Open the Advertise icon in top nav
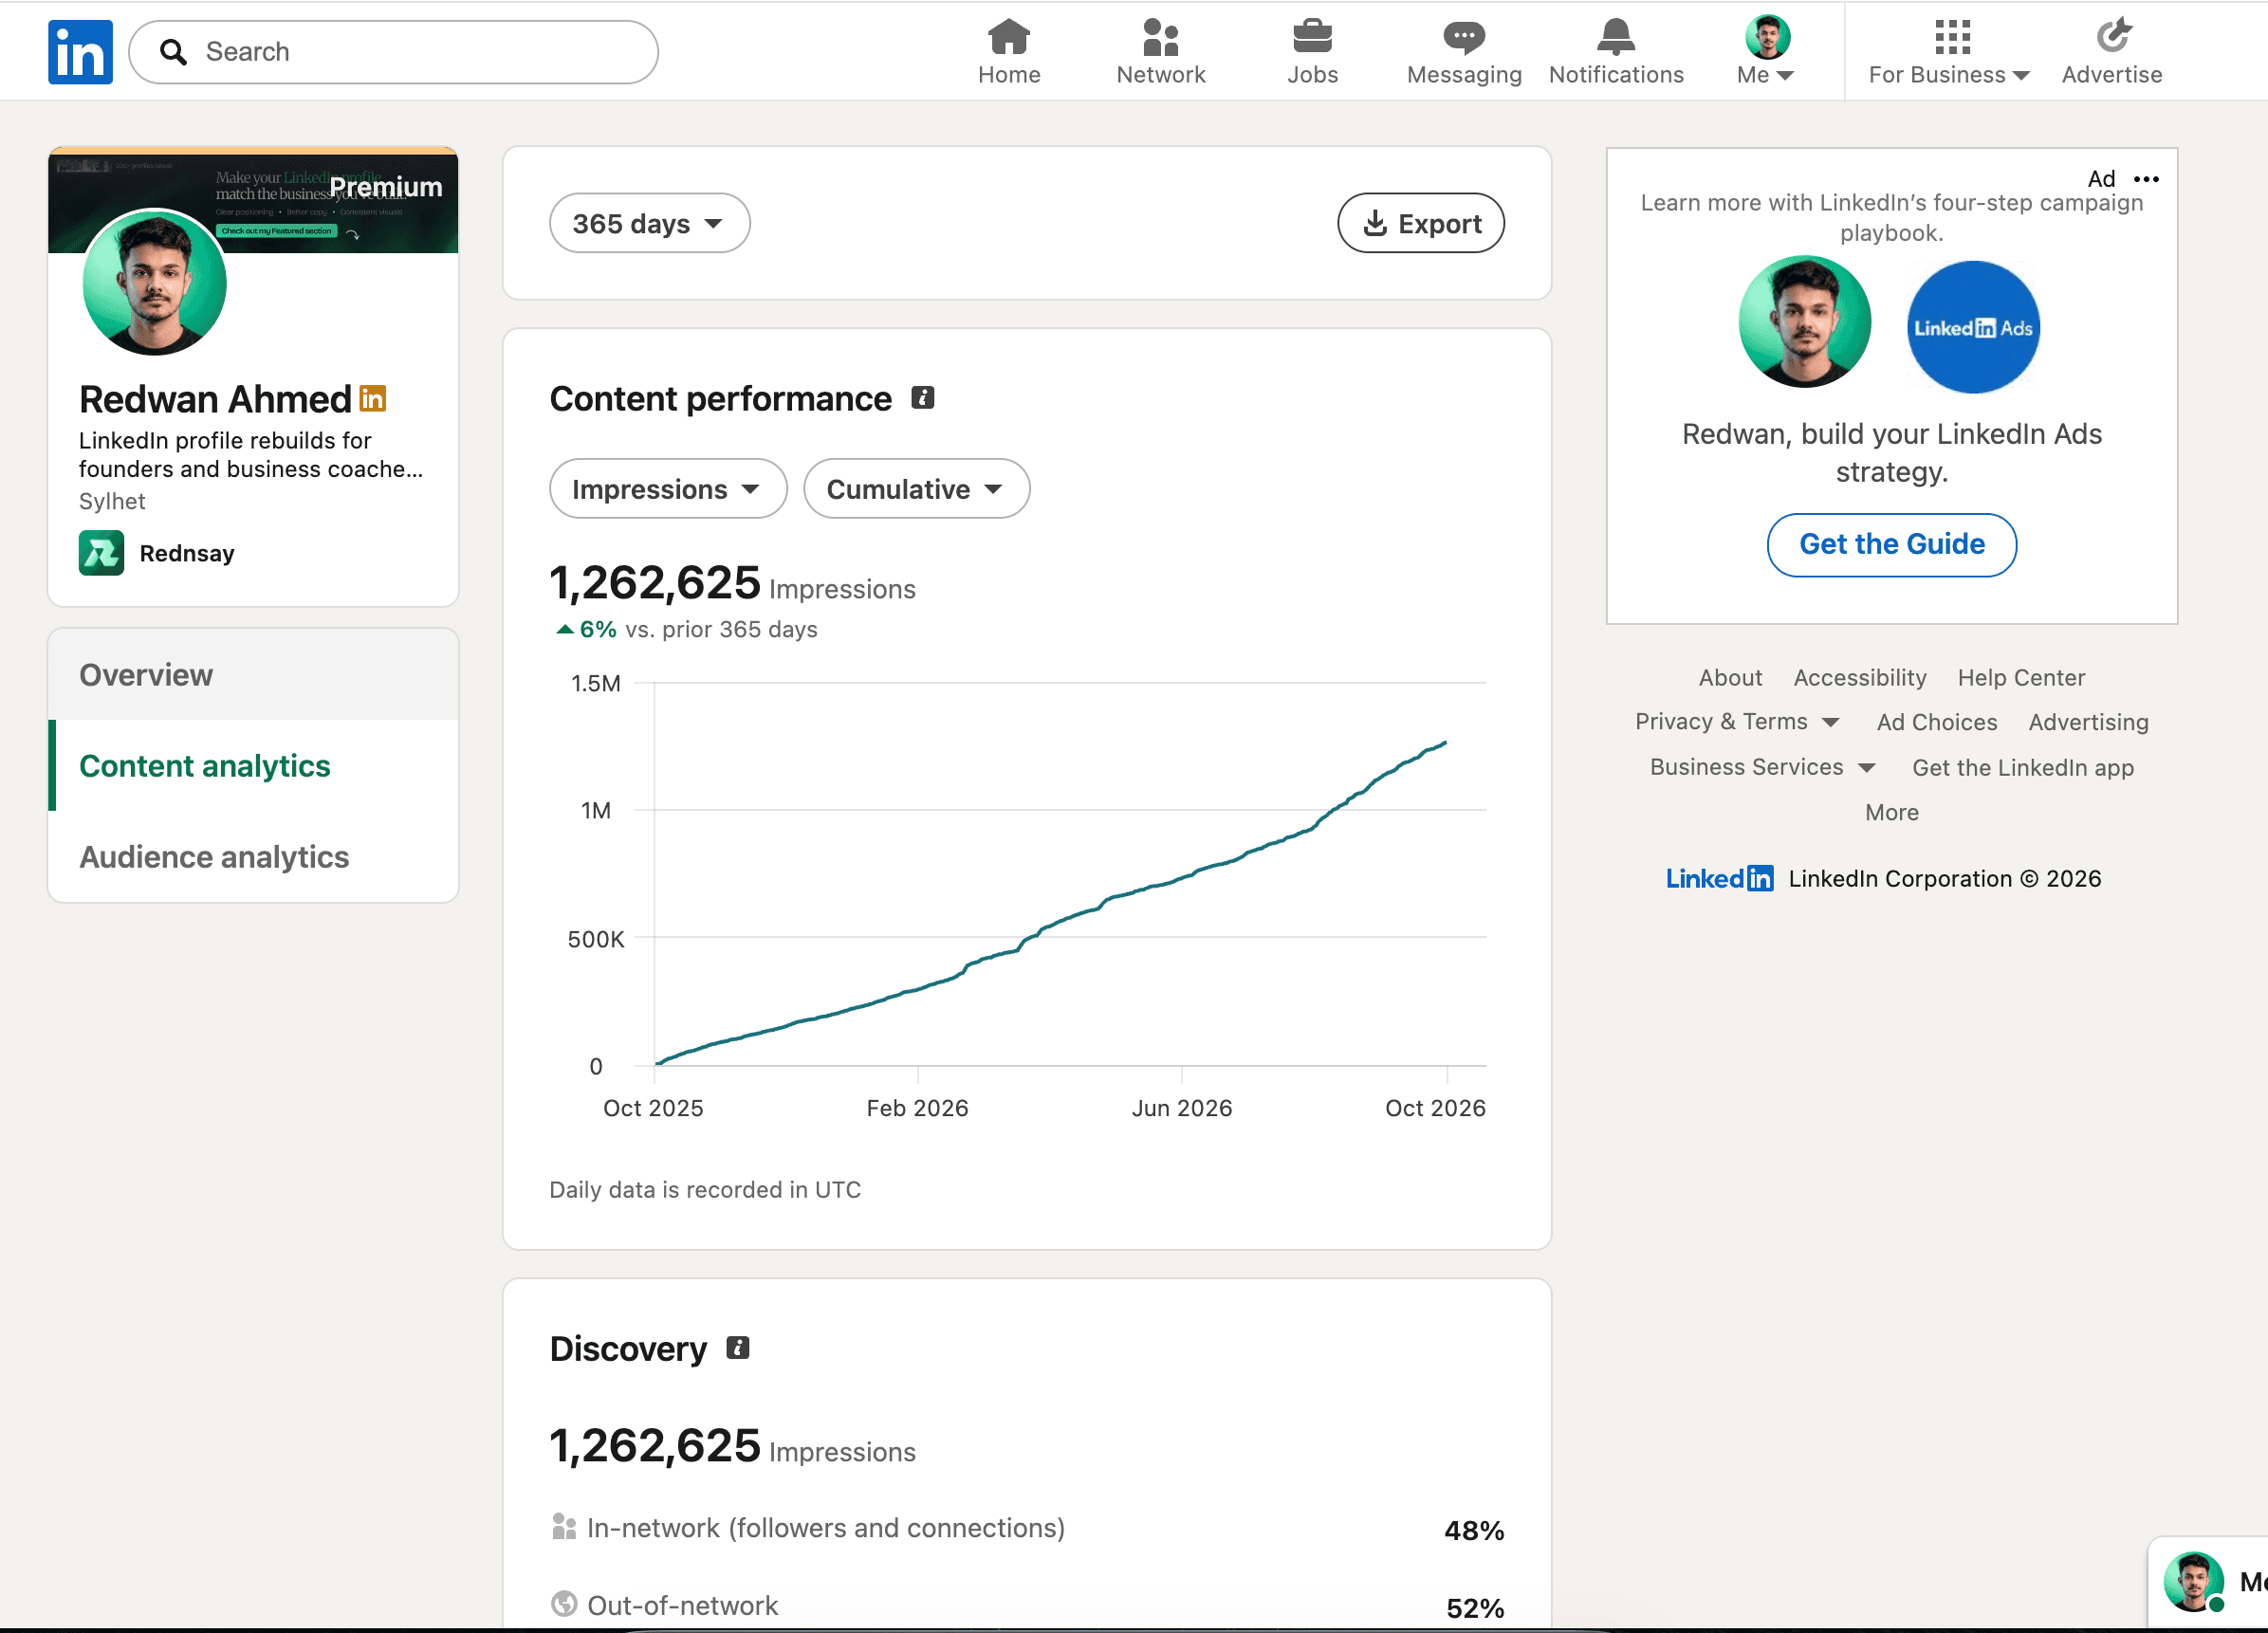Screen dimensions: 2268x1633 tap(2112, 36)
